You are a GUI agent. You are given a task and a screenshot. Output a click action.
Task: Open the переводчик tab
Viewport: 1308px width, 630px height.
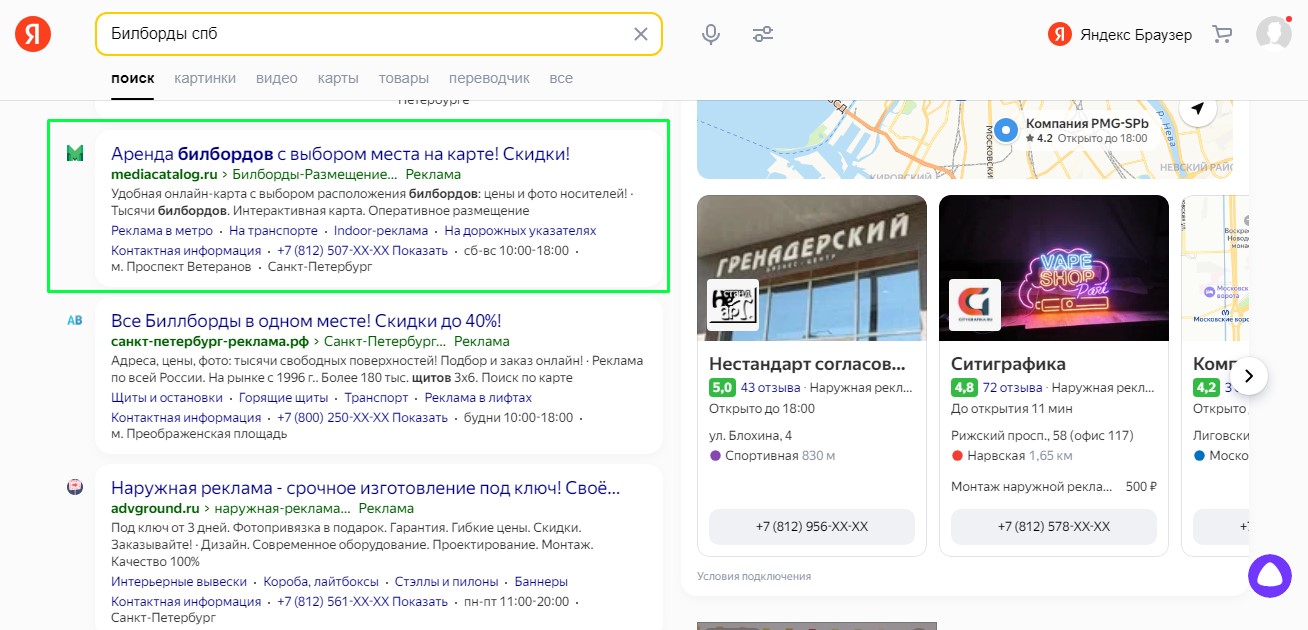[490, 78]
